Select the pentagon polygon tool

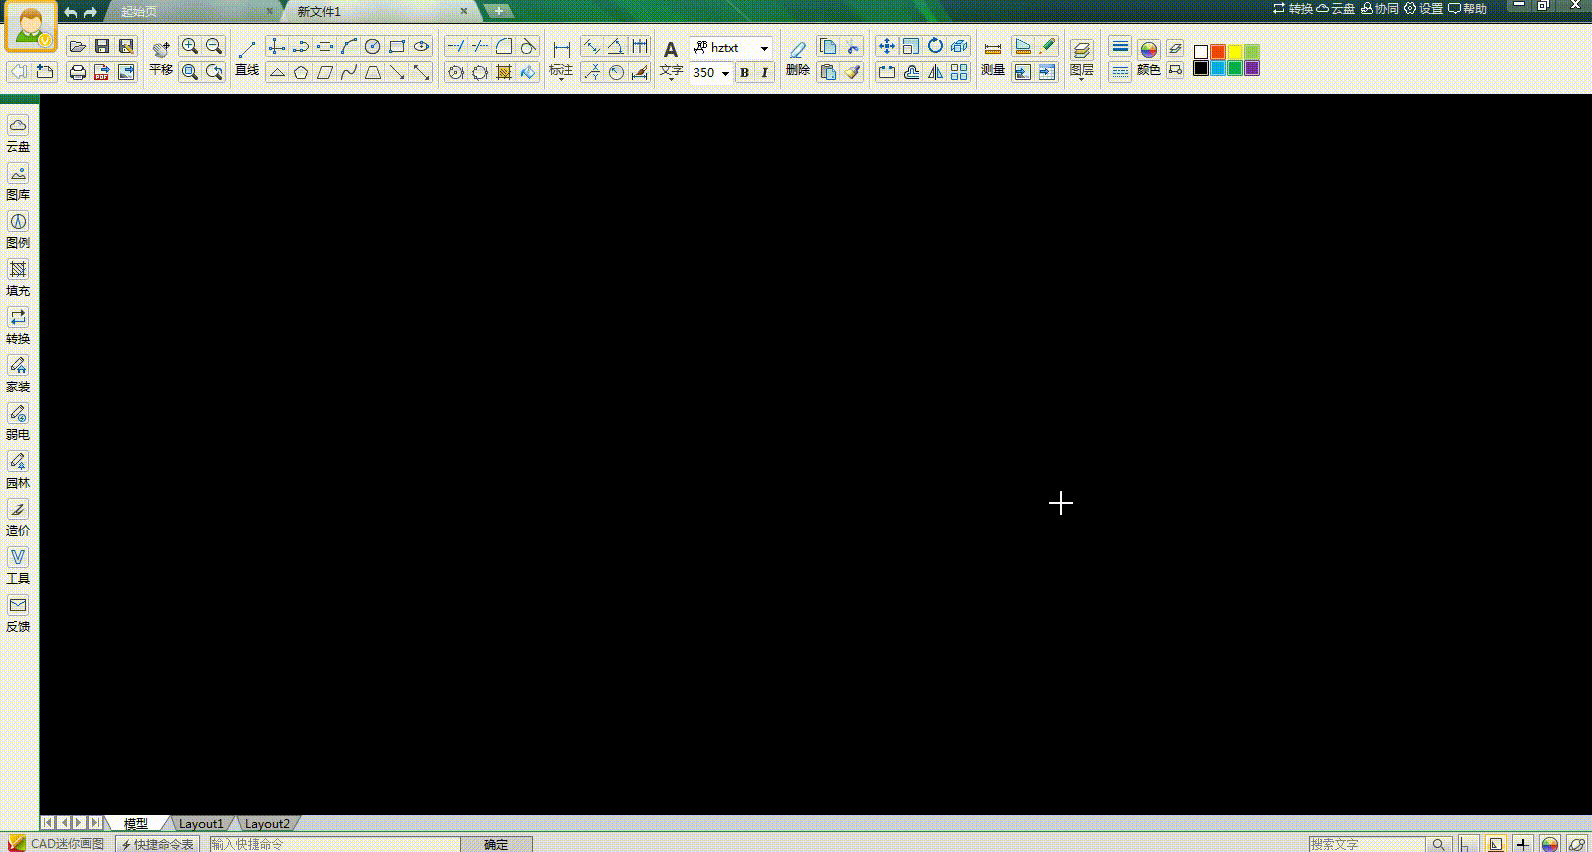[301, 72]
